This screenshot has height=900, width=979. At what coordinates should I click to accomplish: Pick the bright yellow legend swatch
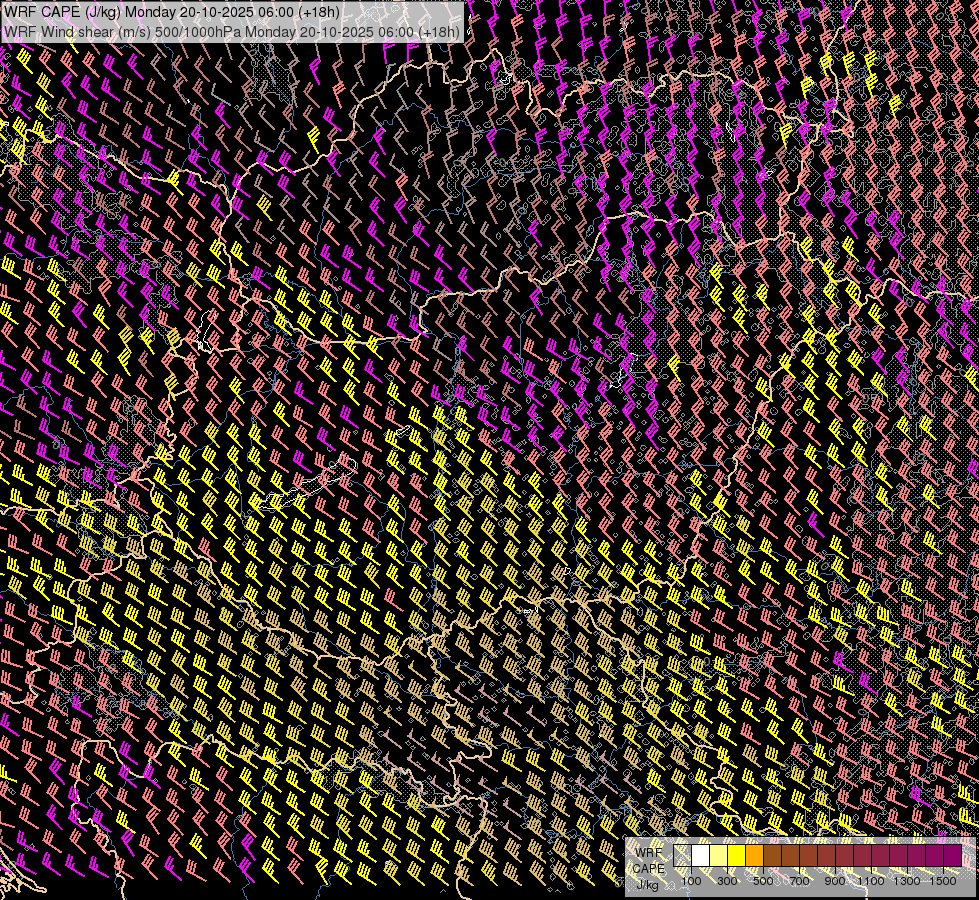pos(736,856)
